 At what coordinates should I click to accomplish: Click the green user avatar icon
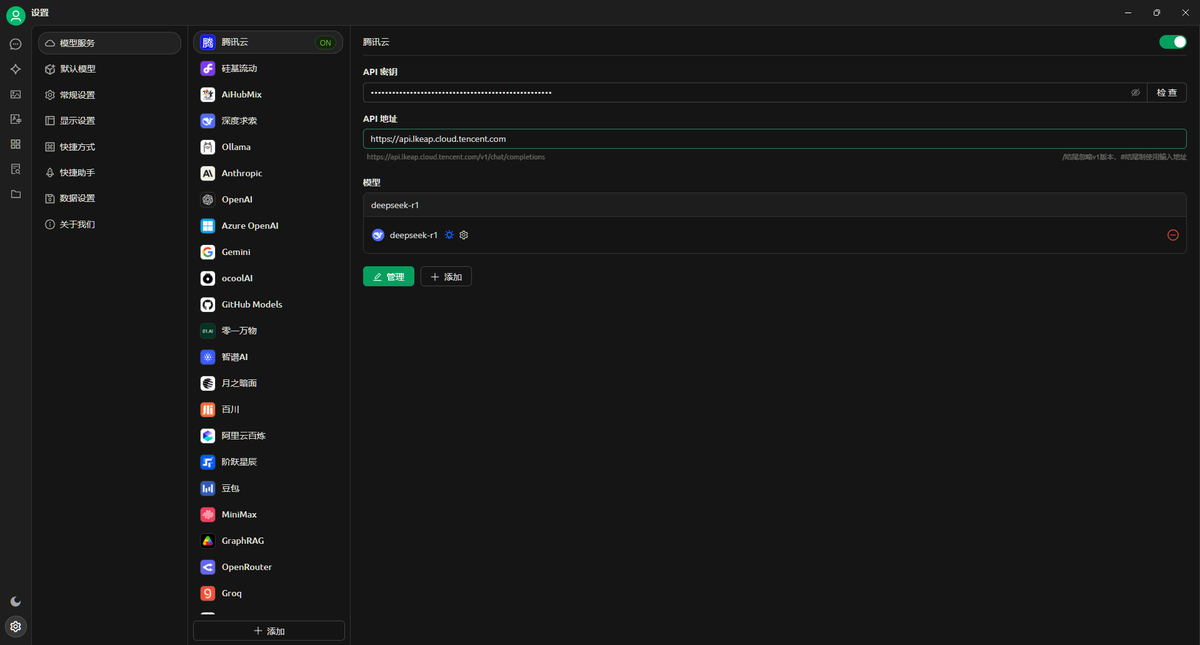pos(15,15)
